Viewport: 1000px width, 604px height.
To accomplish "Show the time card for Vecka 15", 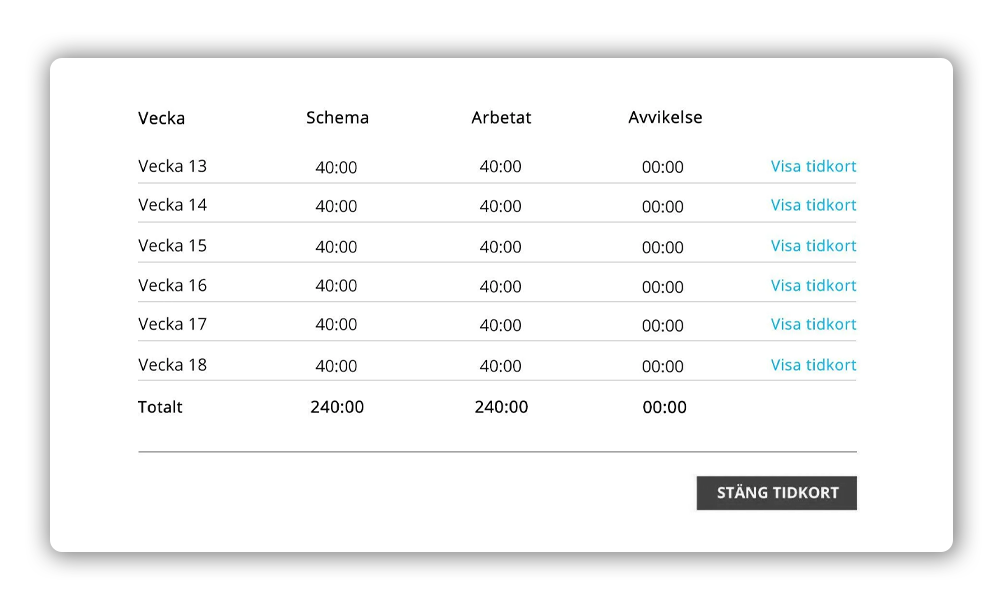I will coord(813,246).
